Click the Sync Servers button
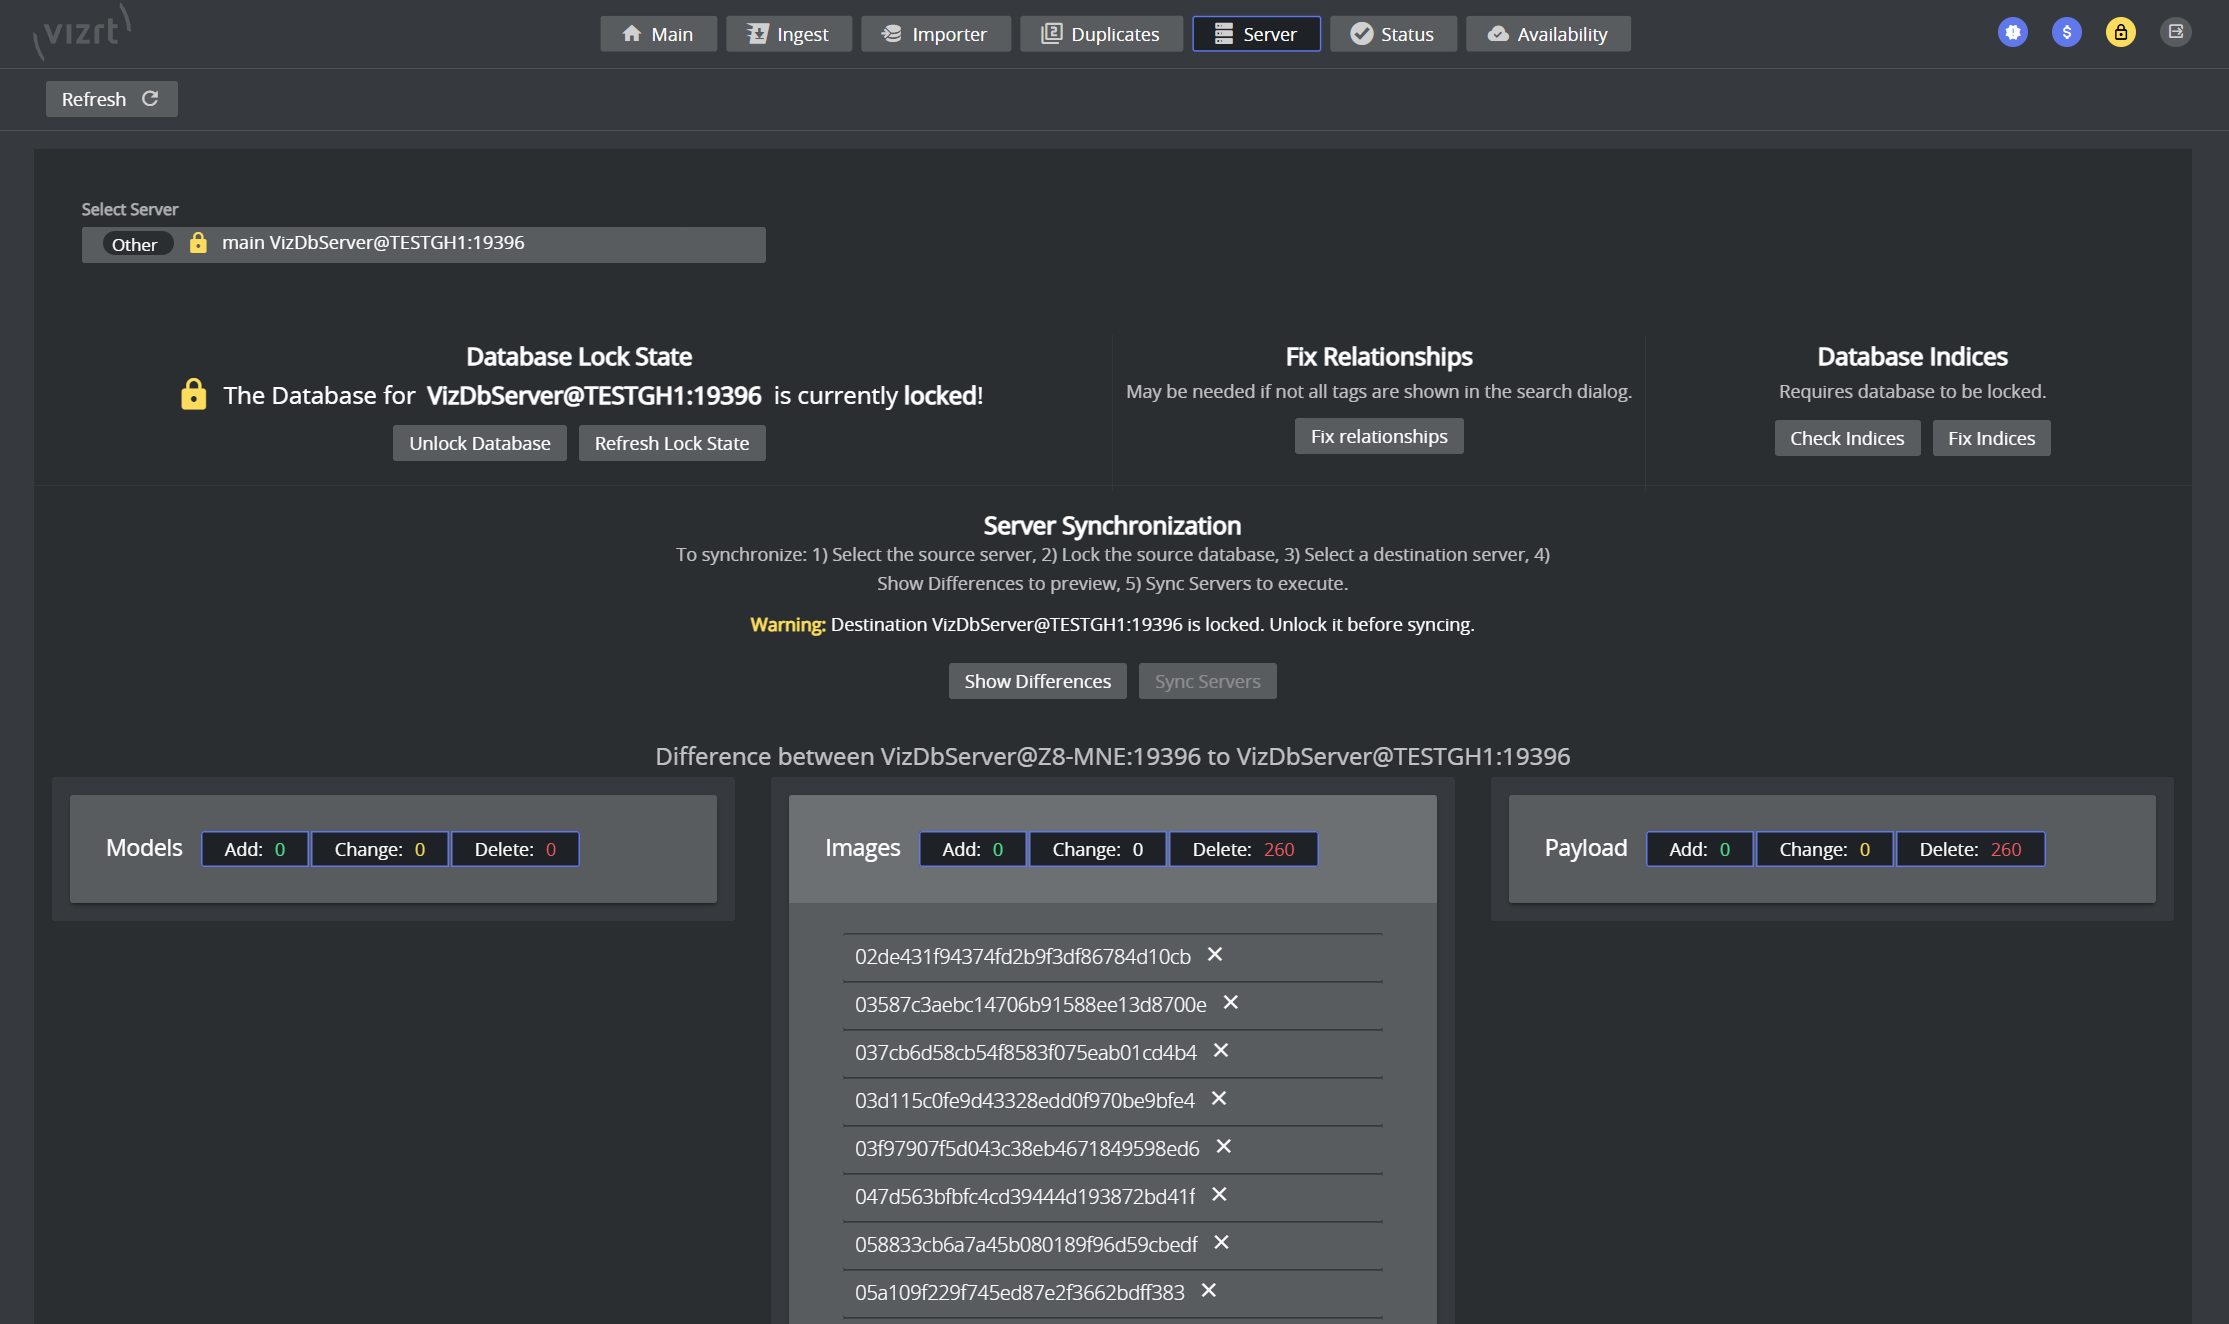This screenshot has width=2229, height=1324. (1207, 681)
